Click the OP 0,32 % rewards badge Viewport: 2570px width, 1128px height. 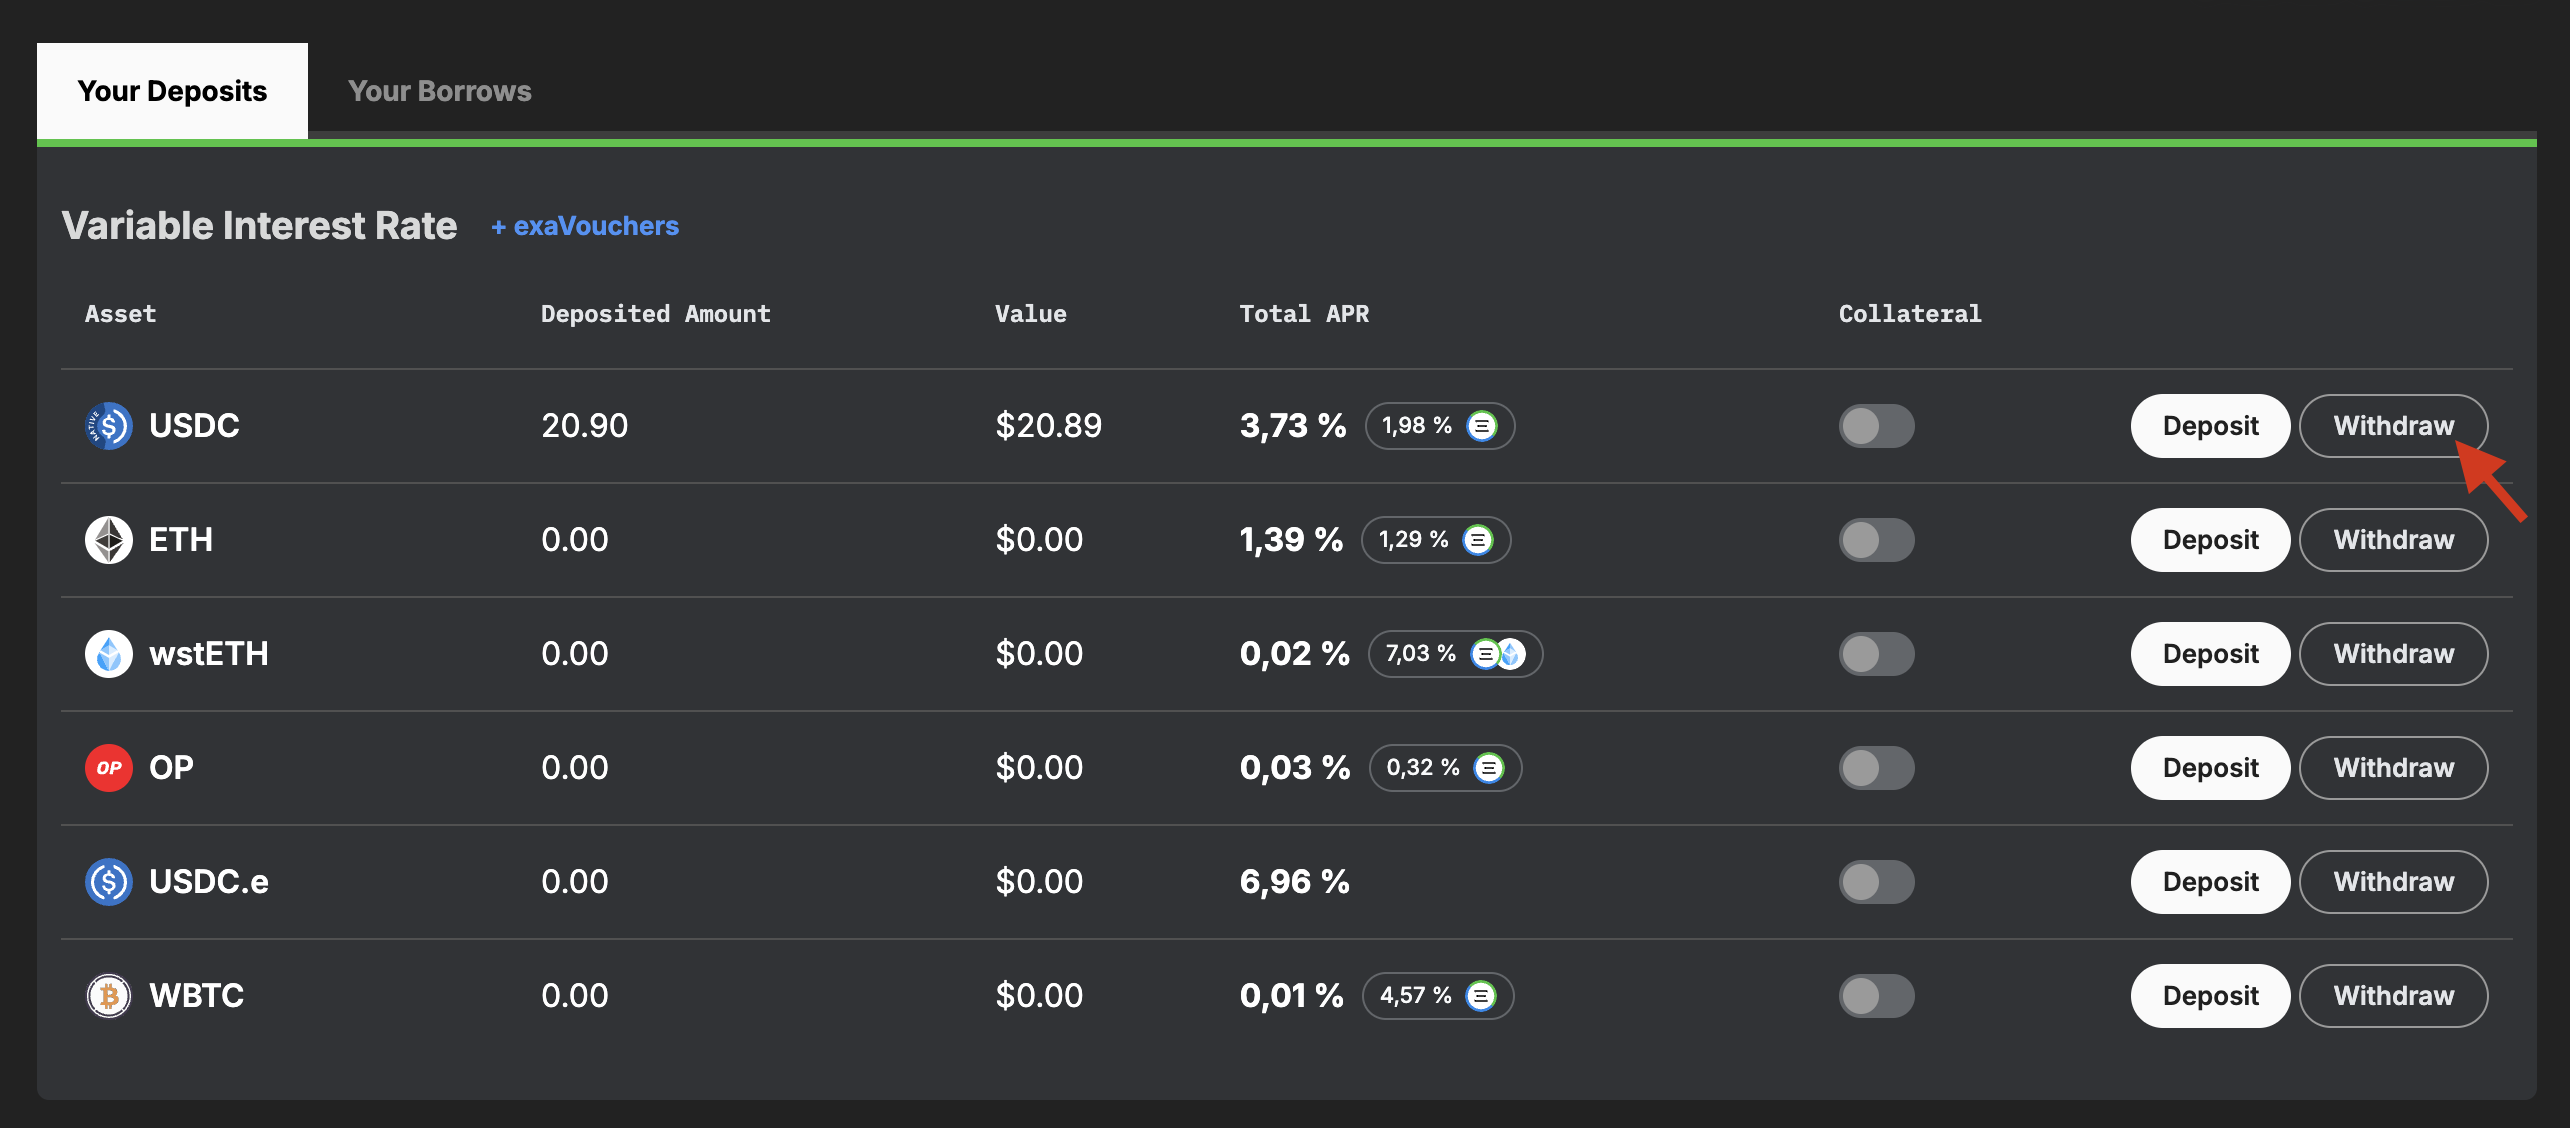click(x=1444, y=768)
